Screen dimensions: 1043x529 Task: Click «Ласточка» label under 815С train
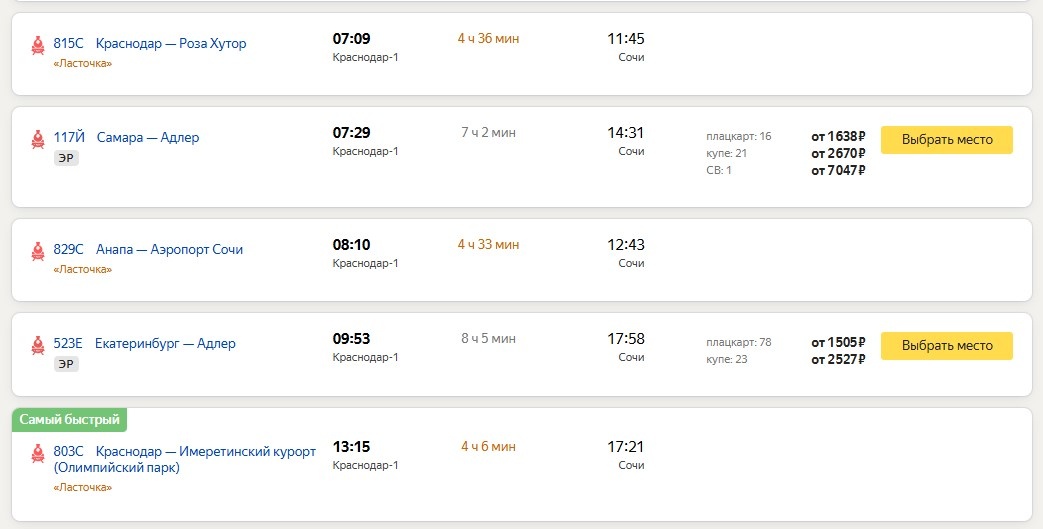tap(82, 63)
